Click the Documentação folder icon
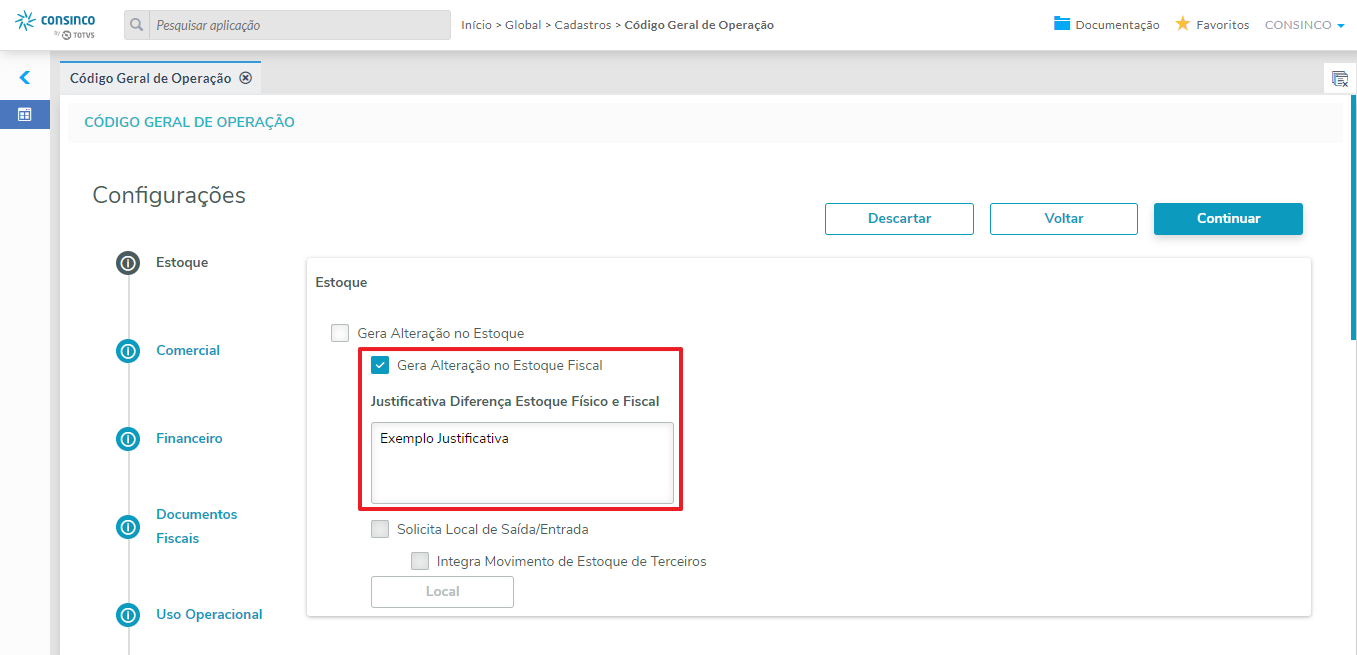 [1062, 24]
